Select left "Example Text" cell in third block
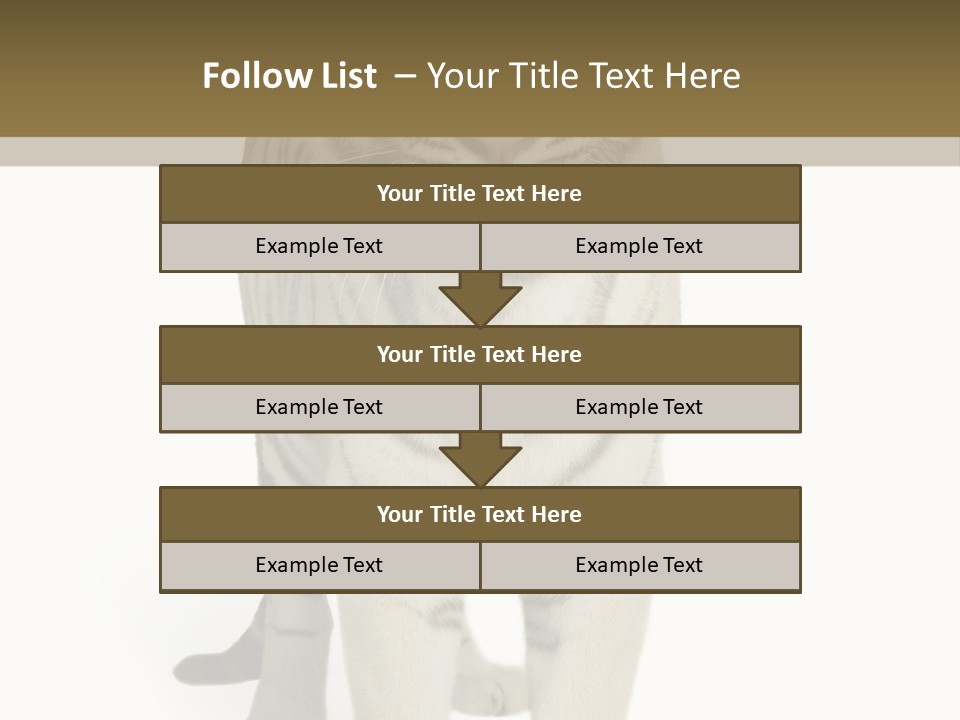This screenshot has width=960, height=720. (x=320, y=566)
